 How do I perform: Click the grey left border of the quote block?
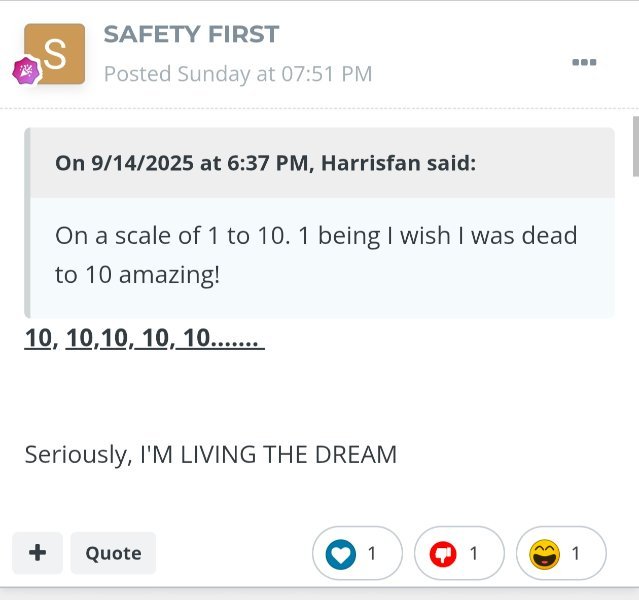pos(27,222)
